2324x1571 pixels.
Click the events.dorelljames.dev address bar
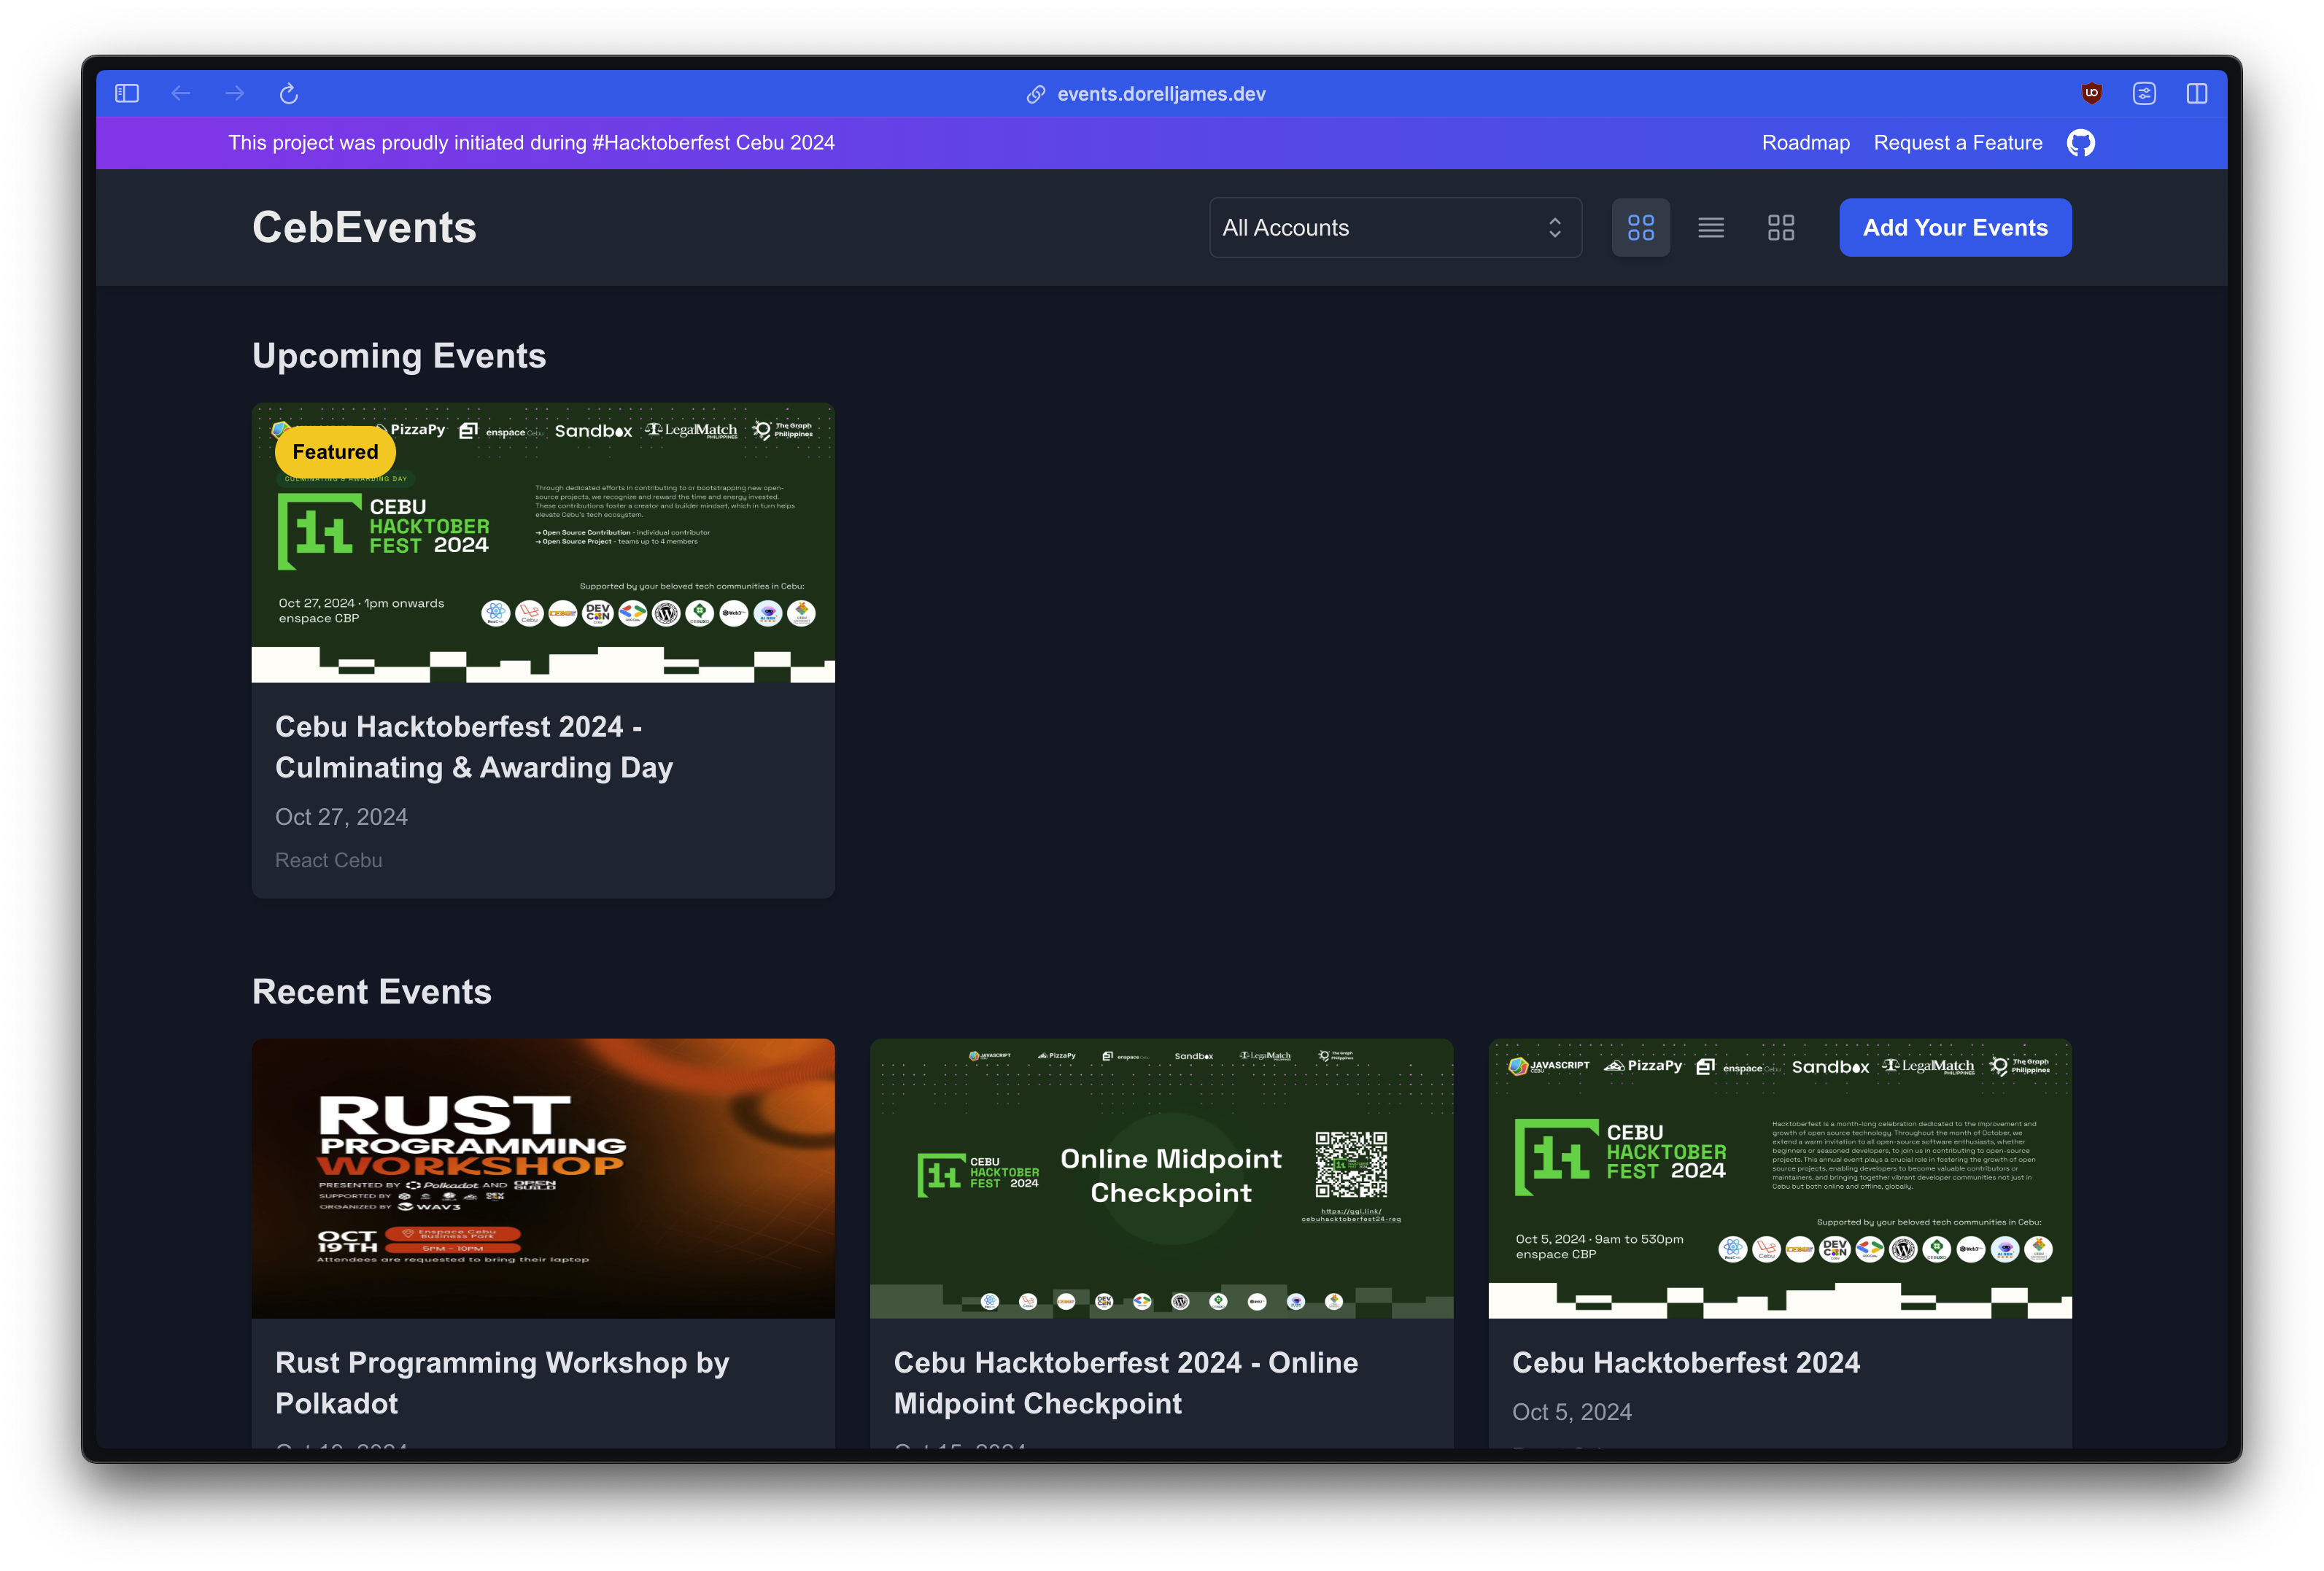[1160, 94]
